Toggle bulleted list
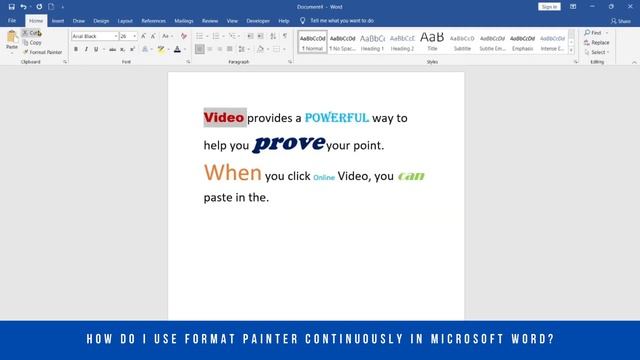Viewport: 640px width, 360px height. click(199, 36)
